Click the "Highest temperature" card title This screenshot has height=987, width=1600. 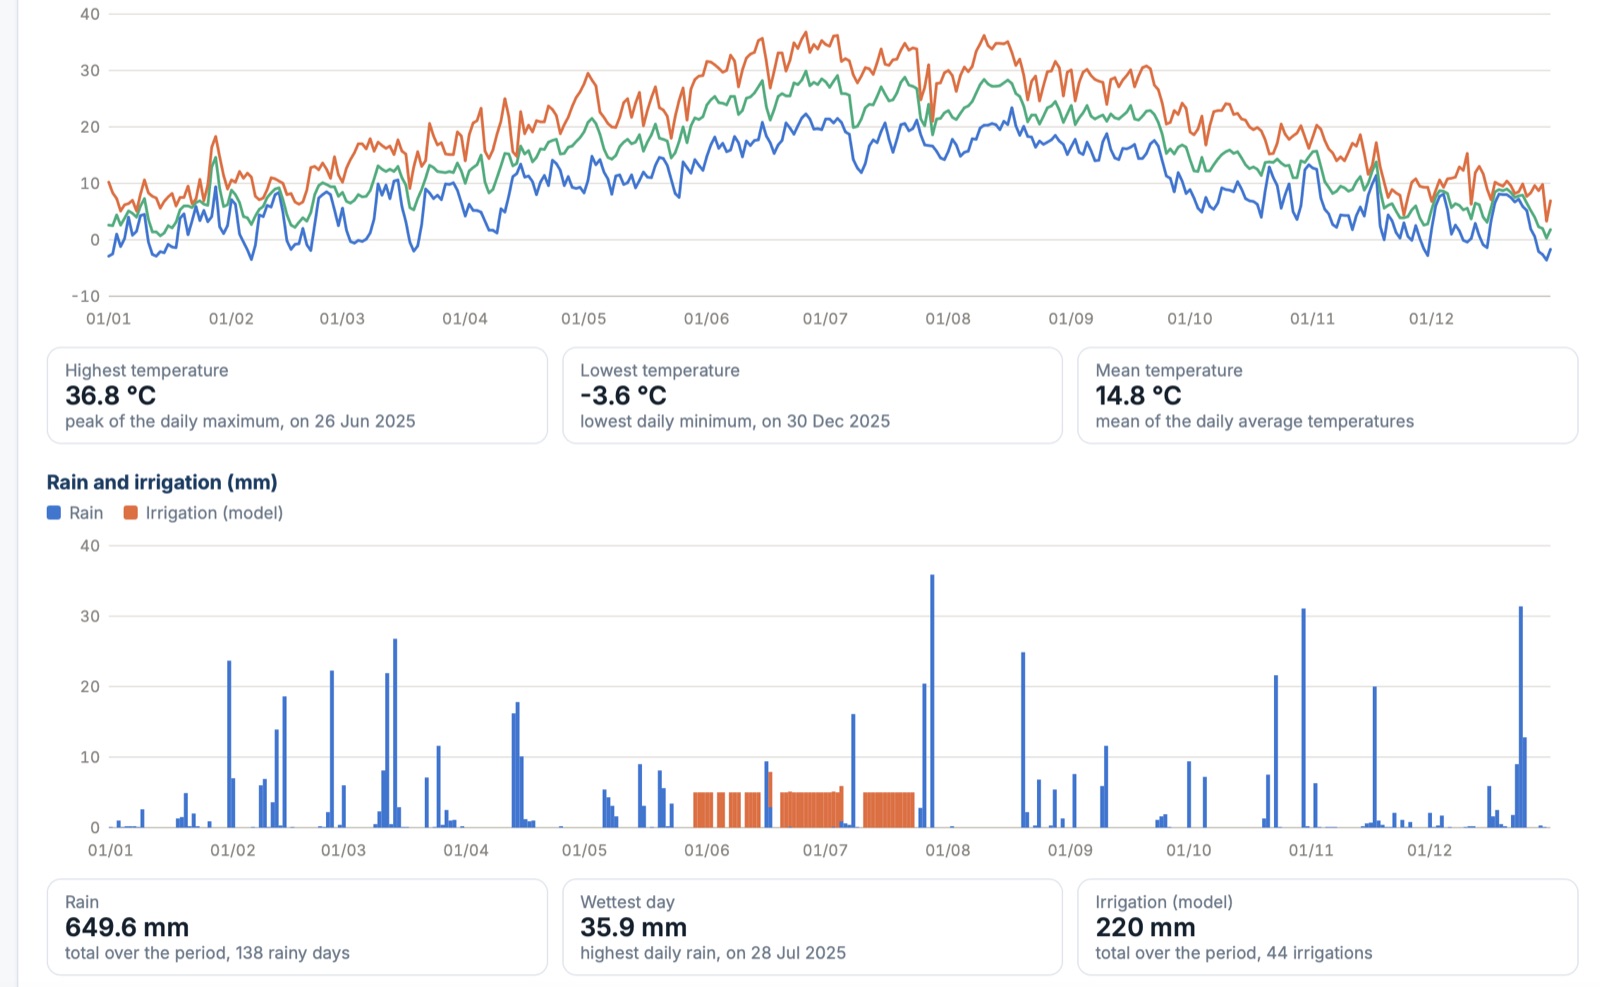pos(147,370)
